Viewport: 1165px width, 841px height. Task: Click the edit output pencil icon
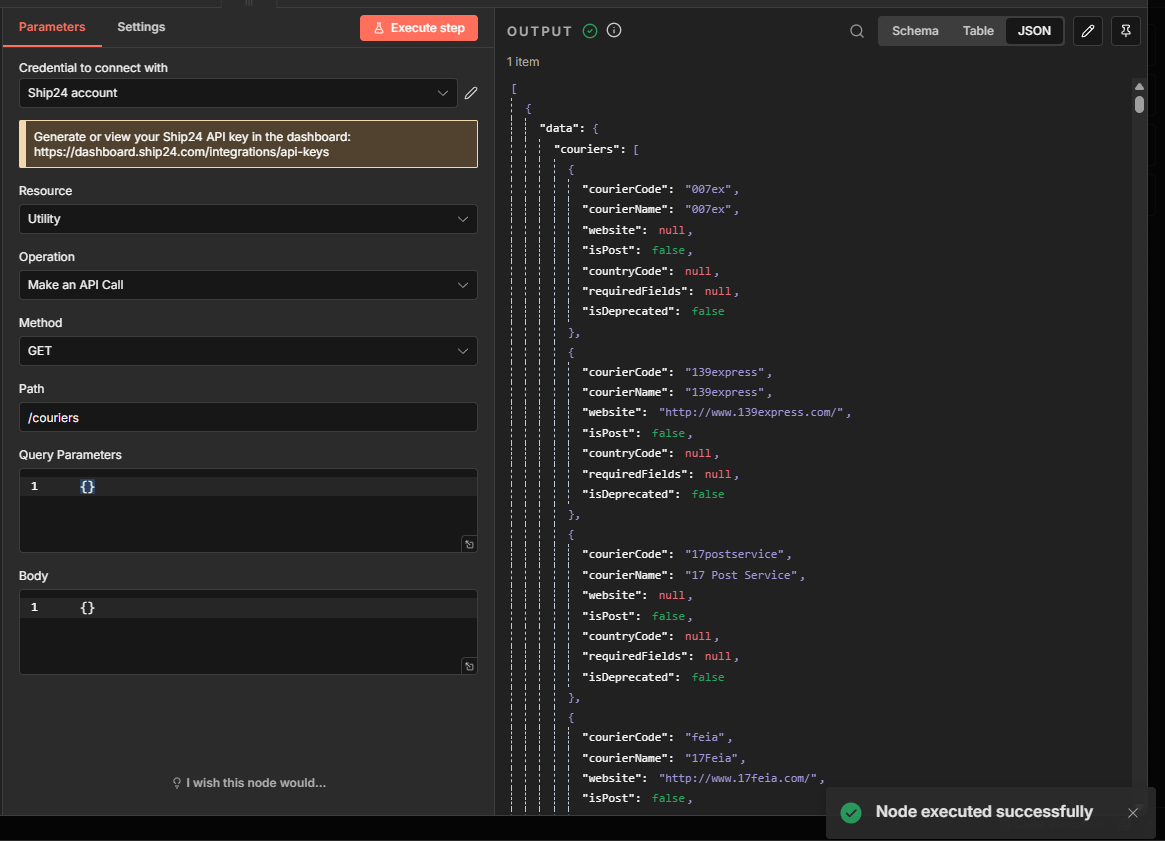(x=1088, y=31)
